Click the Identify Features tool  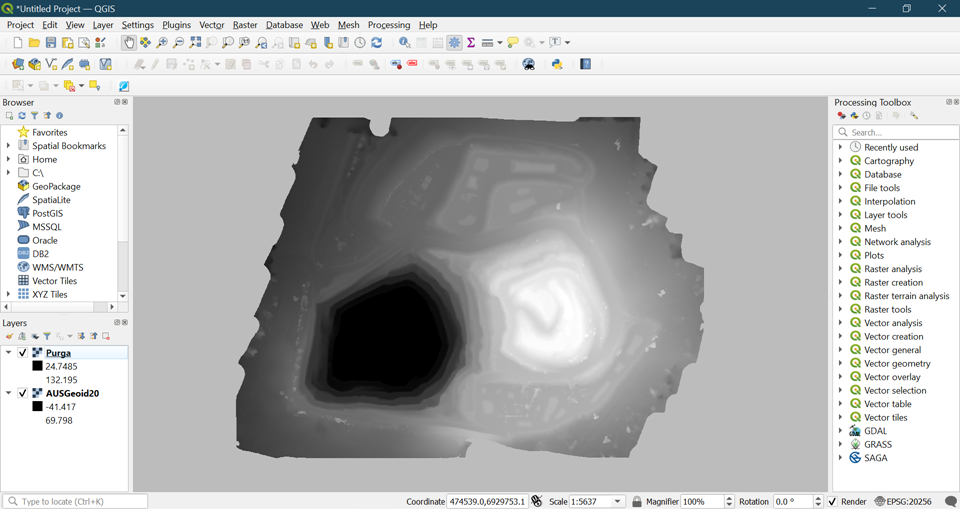pyautogui.click(x=404, y=43)
